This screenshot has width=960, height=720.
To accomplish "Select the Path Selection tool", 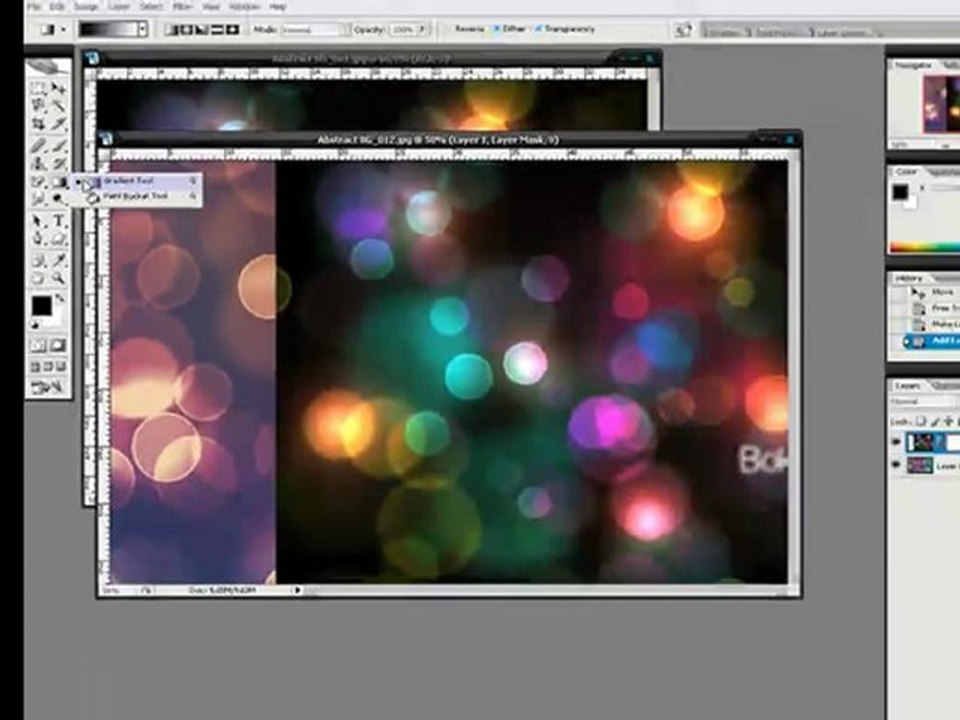I will pos(39,220).
